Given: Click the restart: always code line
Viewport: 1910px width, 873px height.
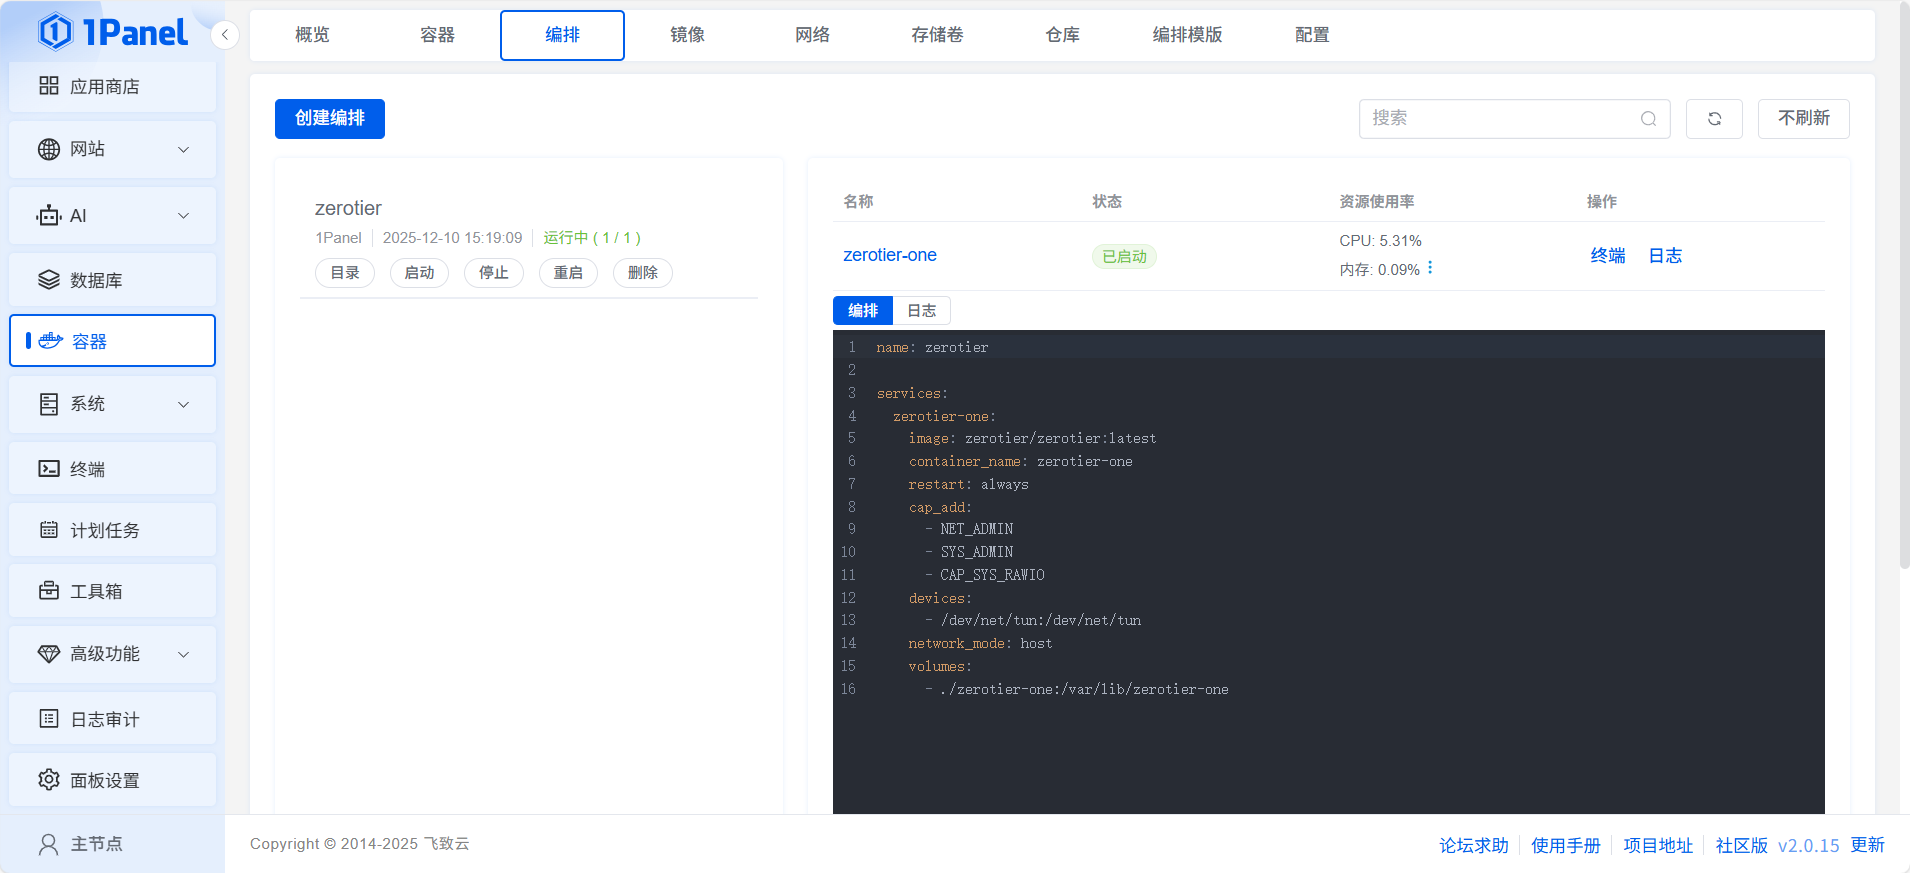Looking at the screenshot, I should tap(968, 485).
